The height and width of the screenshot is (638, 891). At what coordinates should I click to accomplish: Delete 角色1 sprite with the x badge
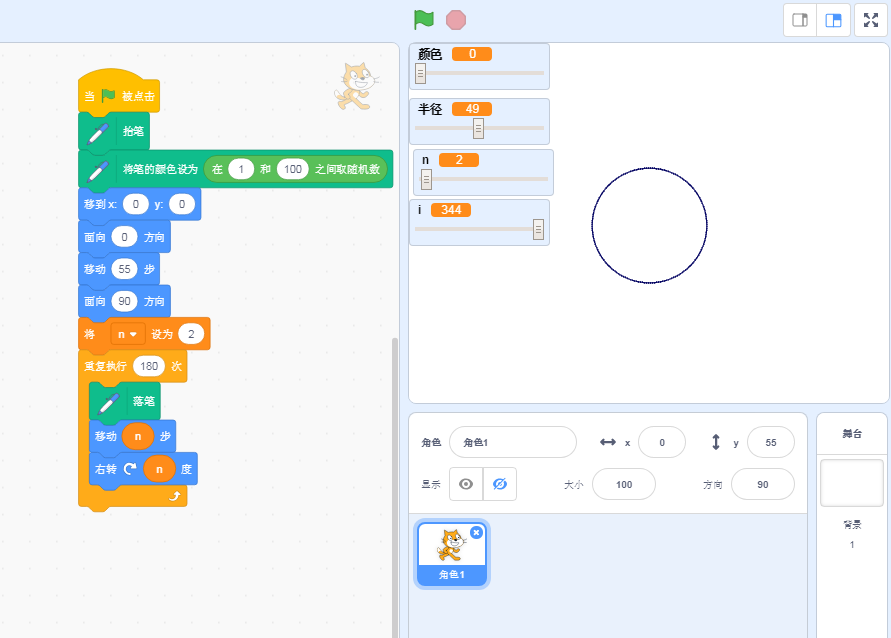tap(476, 532)
